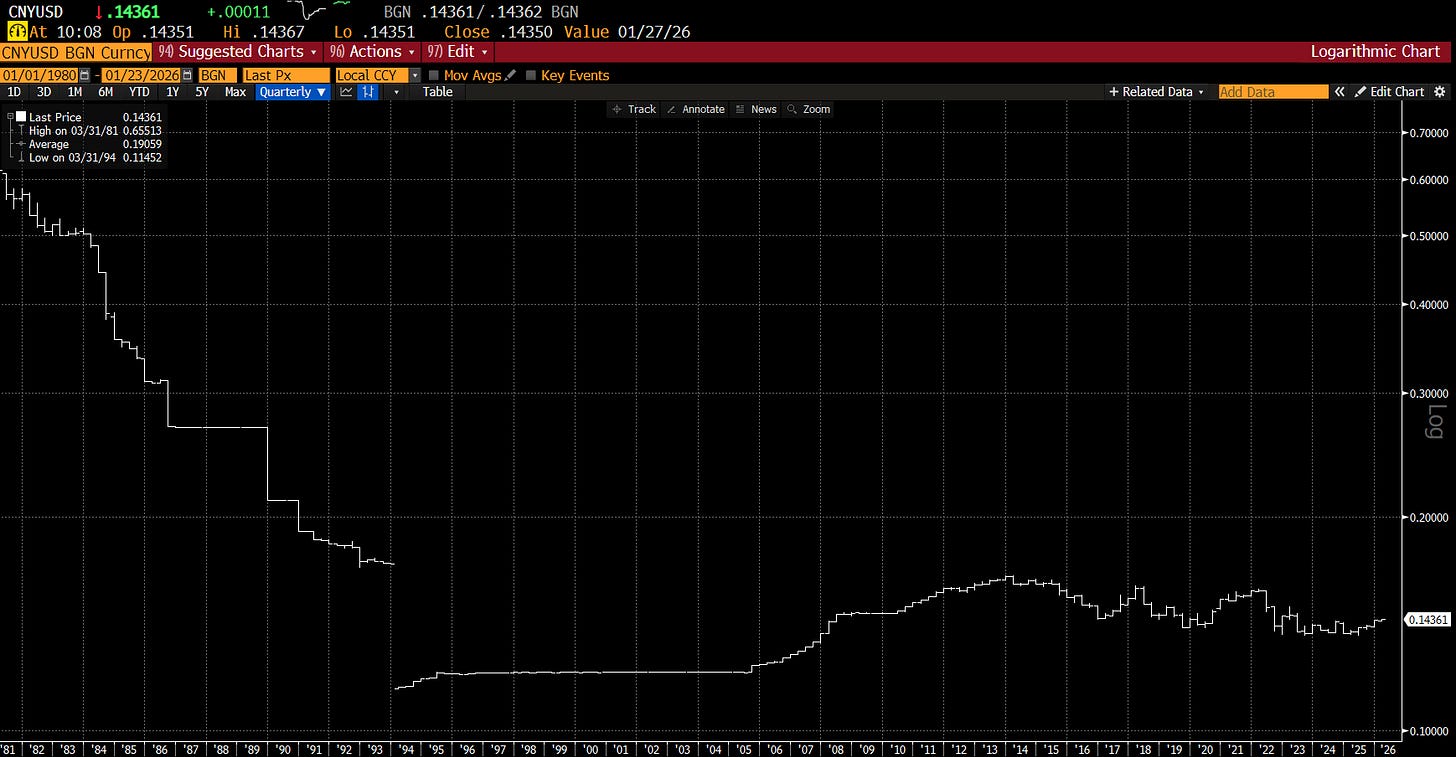
Task: Click the Mov Avgs pencil edit icon
Action: (x=511, y=75)
